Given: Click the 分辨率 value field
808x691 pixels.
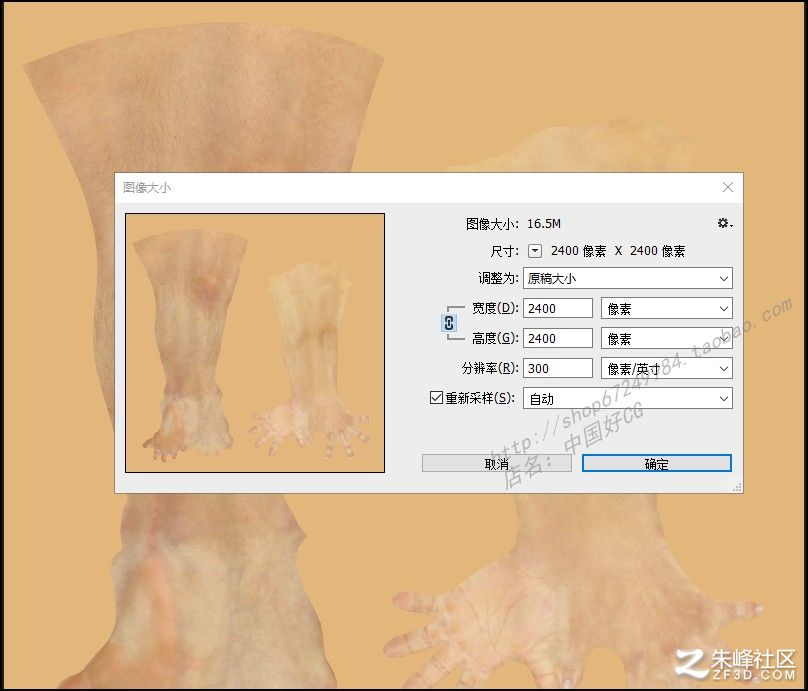Looking at the screenshot, I should 558,368.
